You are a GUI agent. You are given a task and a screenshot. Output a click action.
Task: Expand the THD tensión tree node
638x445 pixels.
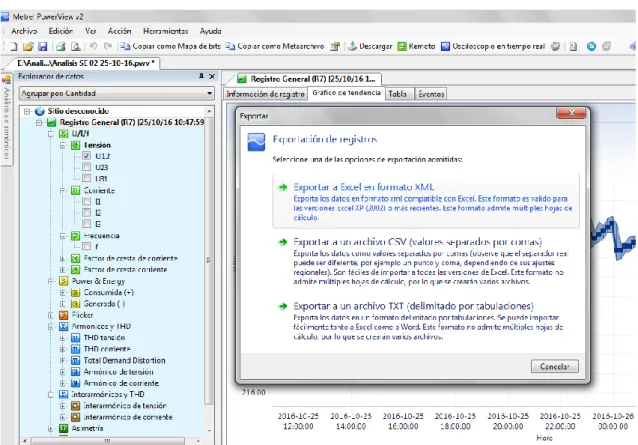tap(63, 338)
